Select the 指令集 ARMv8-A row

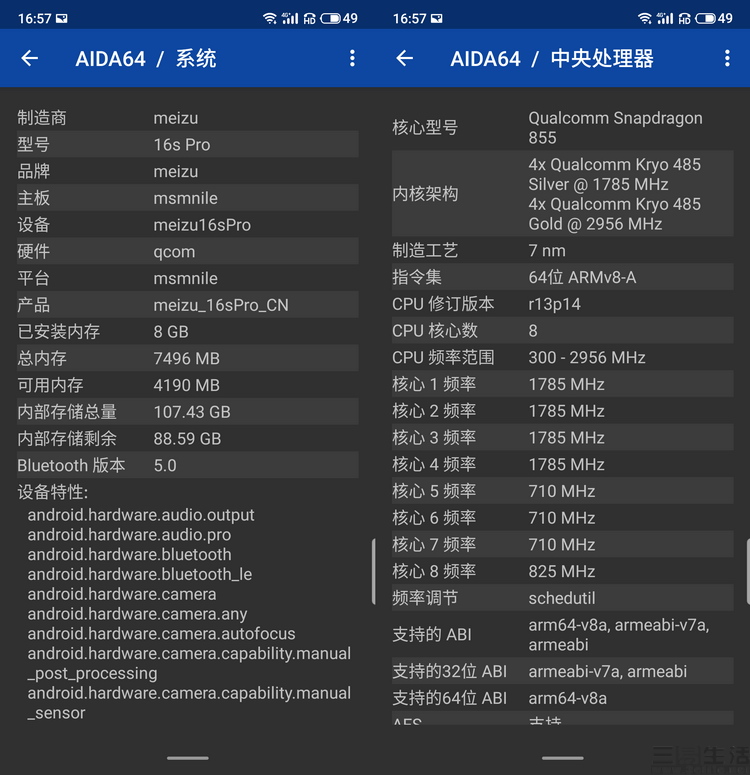[x=563, y=277]
